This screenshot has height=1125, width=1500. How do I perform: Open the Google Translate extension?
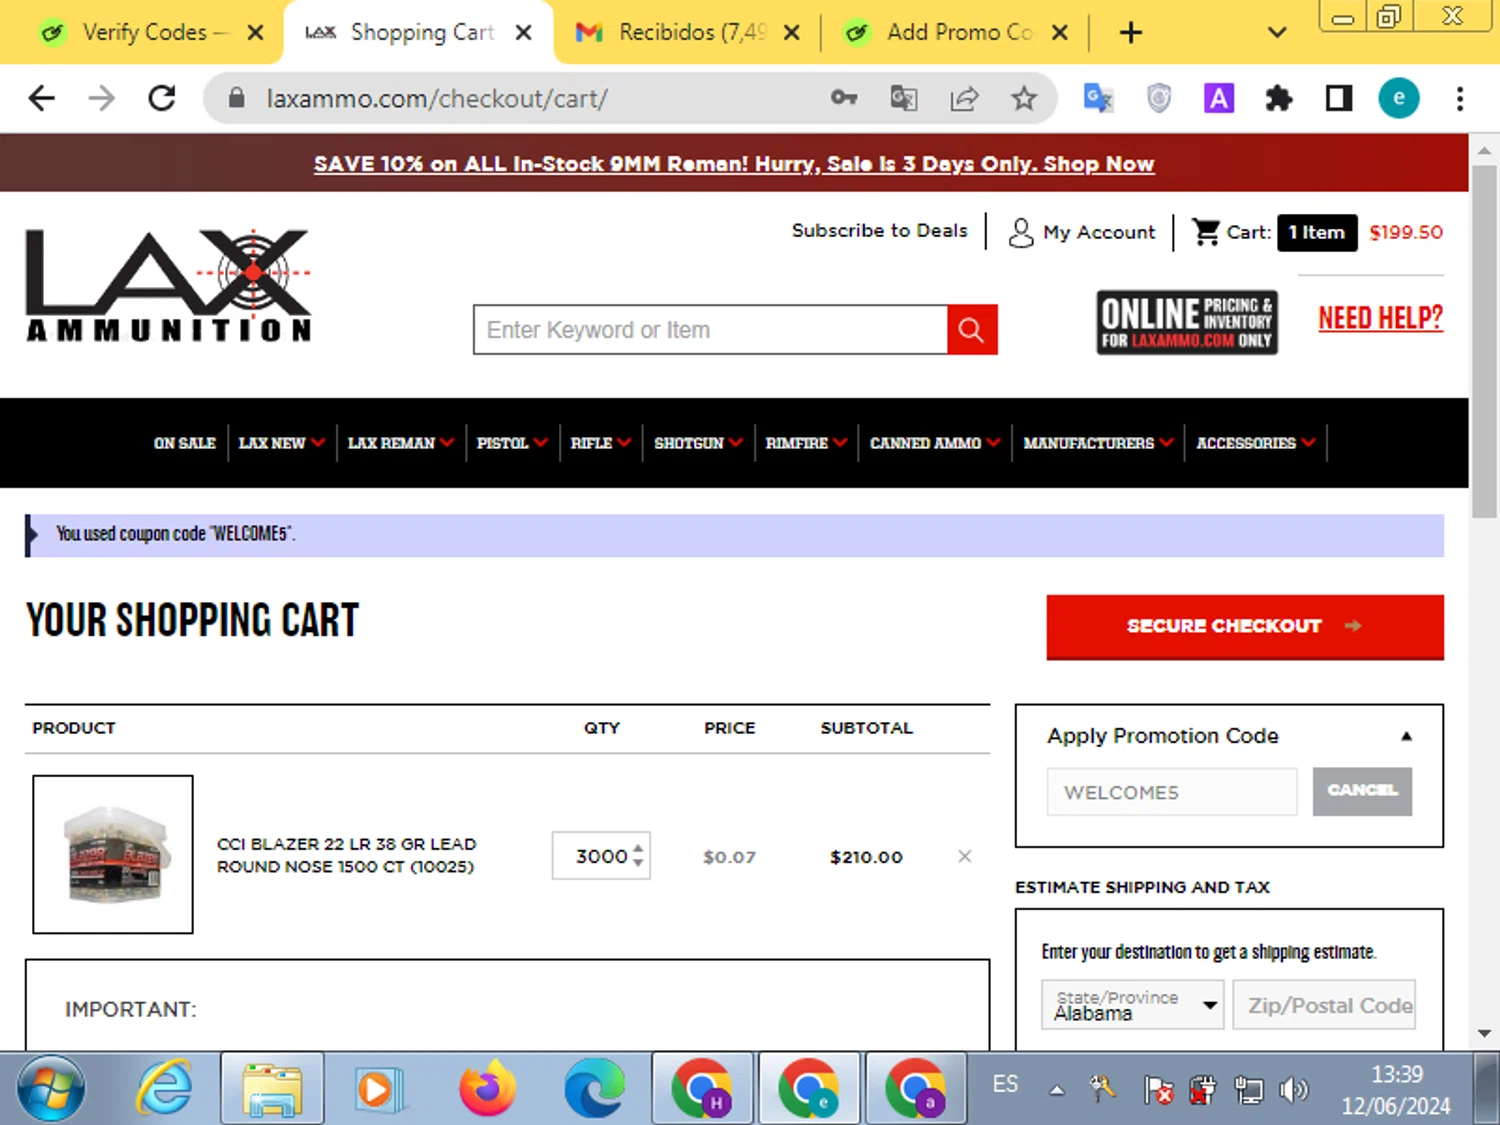[x=1098, y=98]
